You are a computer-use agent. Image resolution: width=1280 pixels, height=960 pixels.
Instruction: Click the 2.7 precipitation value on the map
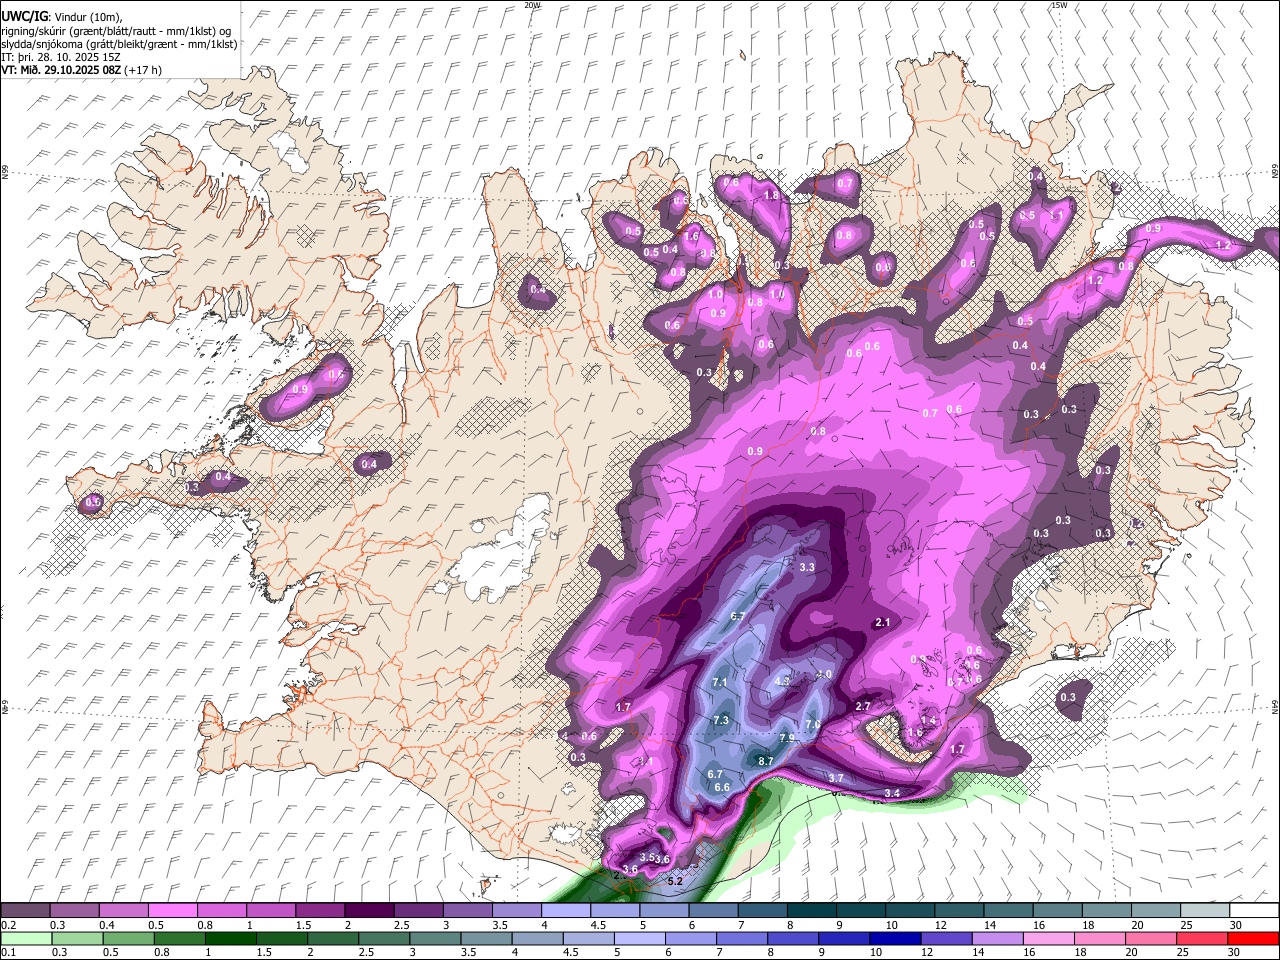tap(864, 706)
